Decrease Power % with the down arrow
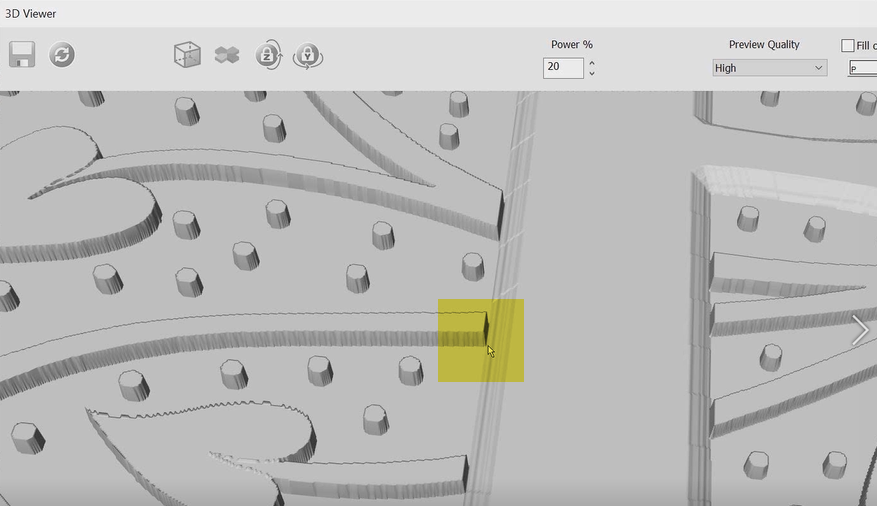This screenshot has width=877, height=506. tap(592, 73)
